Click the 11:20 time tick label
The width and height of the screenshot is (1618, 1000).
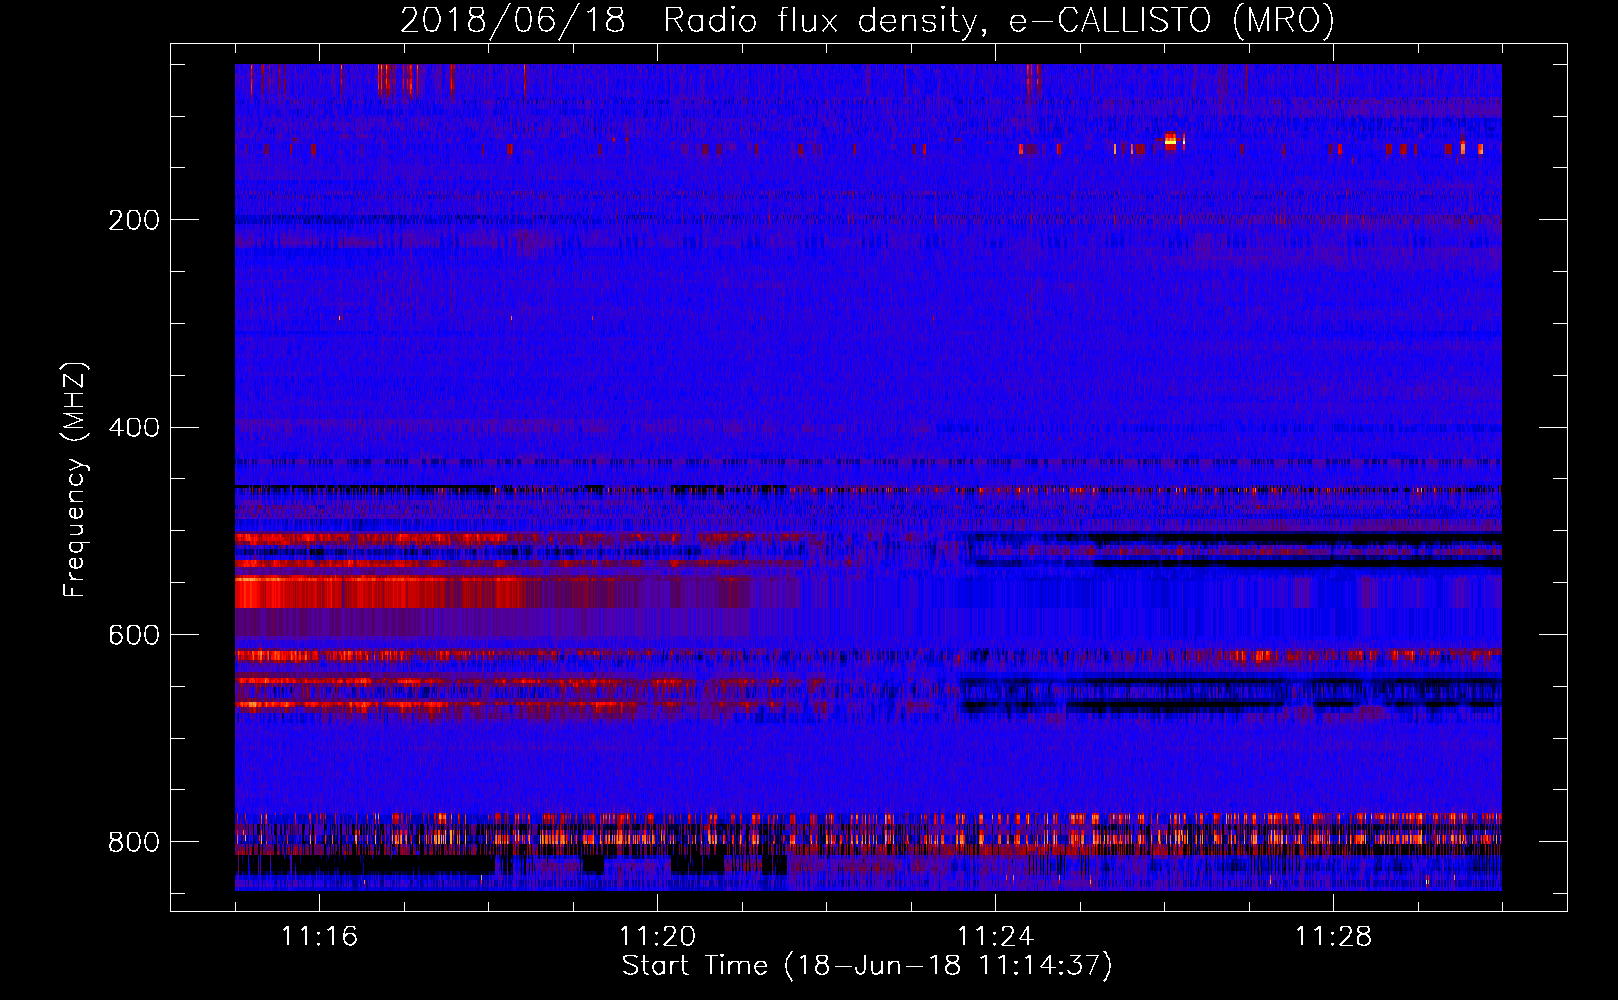click(657, 937)
